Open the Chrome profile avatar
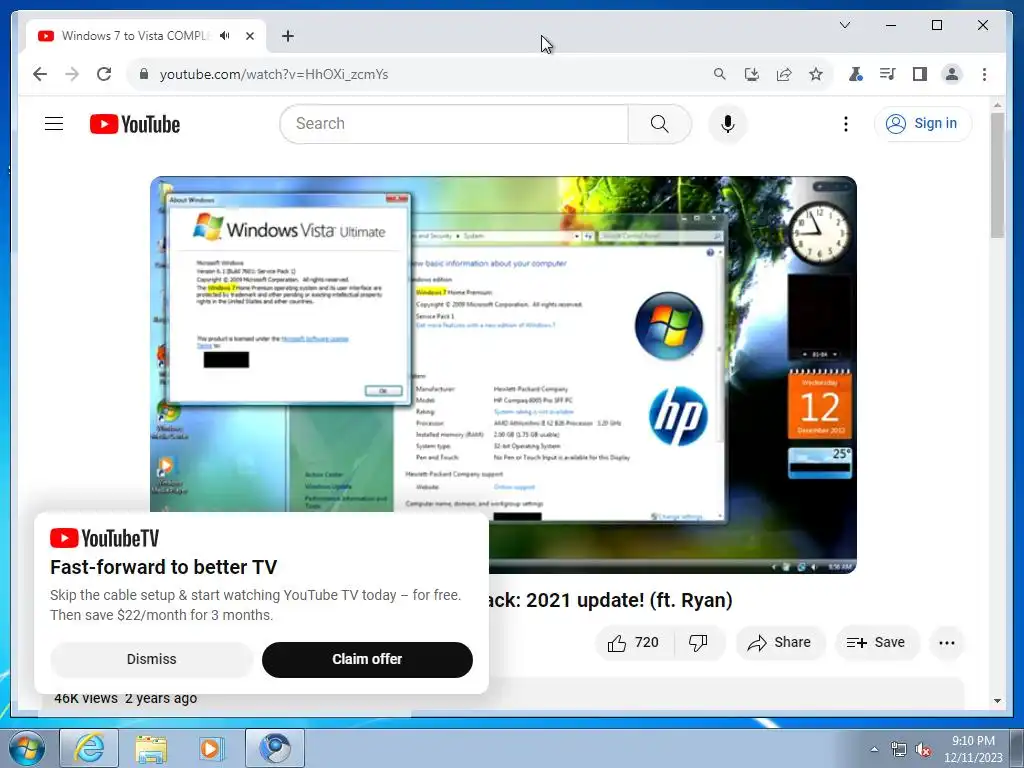 click(952, 74)
